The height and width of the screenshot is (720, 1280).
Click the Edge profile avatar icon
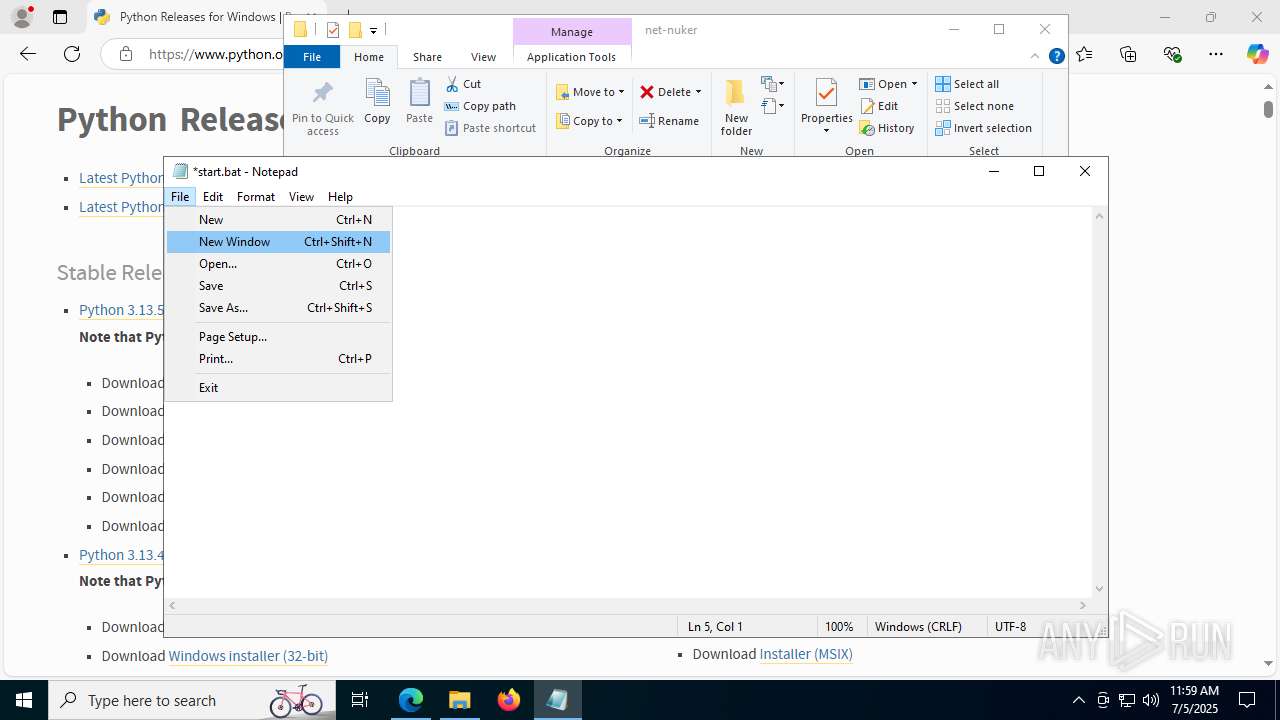[22, 17]
